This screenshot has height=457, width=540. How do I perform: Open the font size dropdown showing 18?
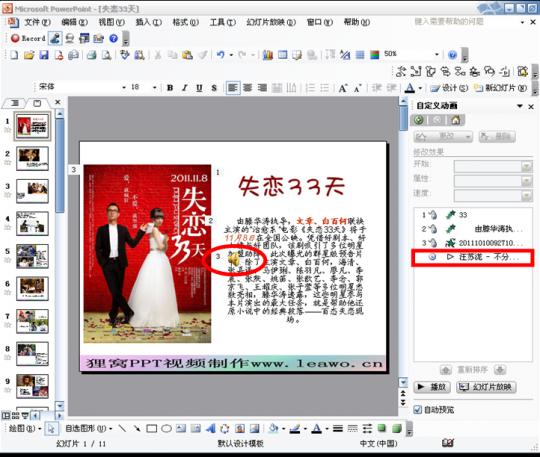pos(155,87)
